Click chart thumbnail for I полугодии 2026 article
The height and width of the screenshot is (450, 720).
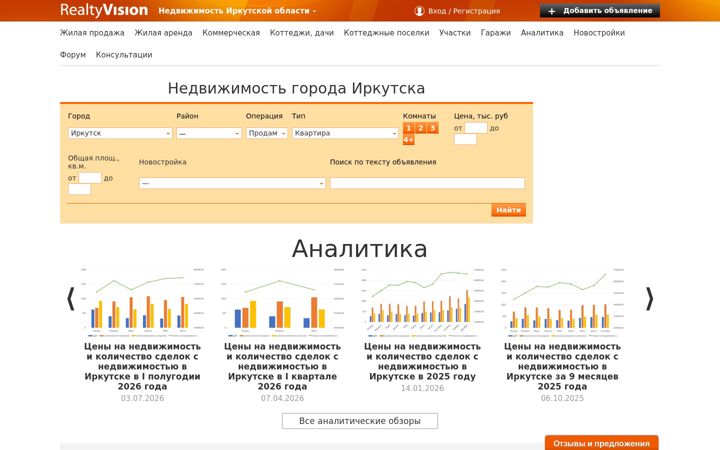pos(142,302)
